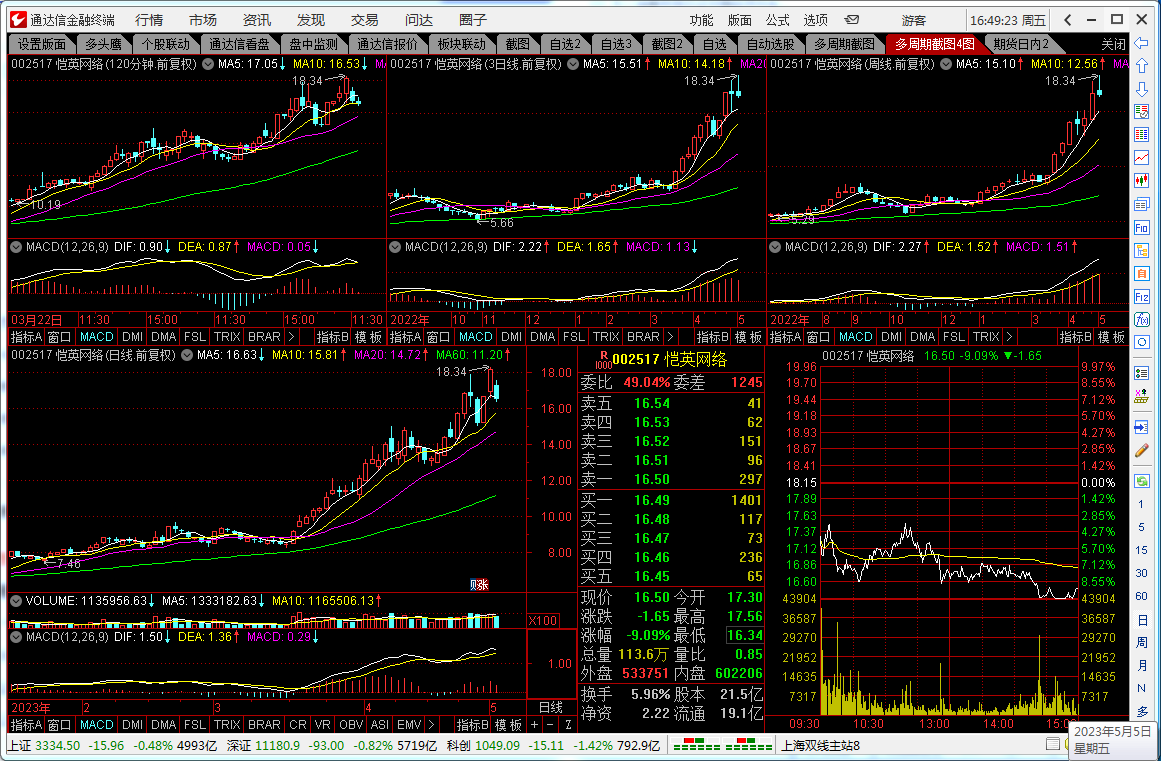Click the 卖一 price 16.50 in order book
This screenshot has width=1161, height=761.
pos(652,479)
